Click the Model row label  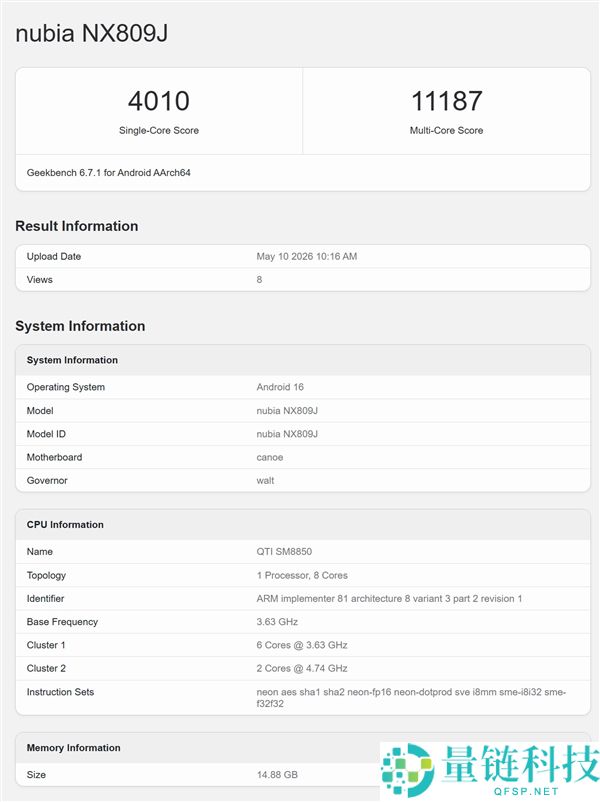click(40, 411)
